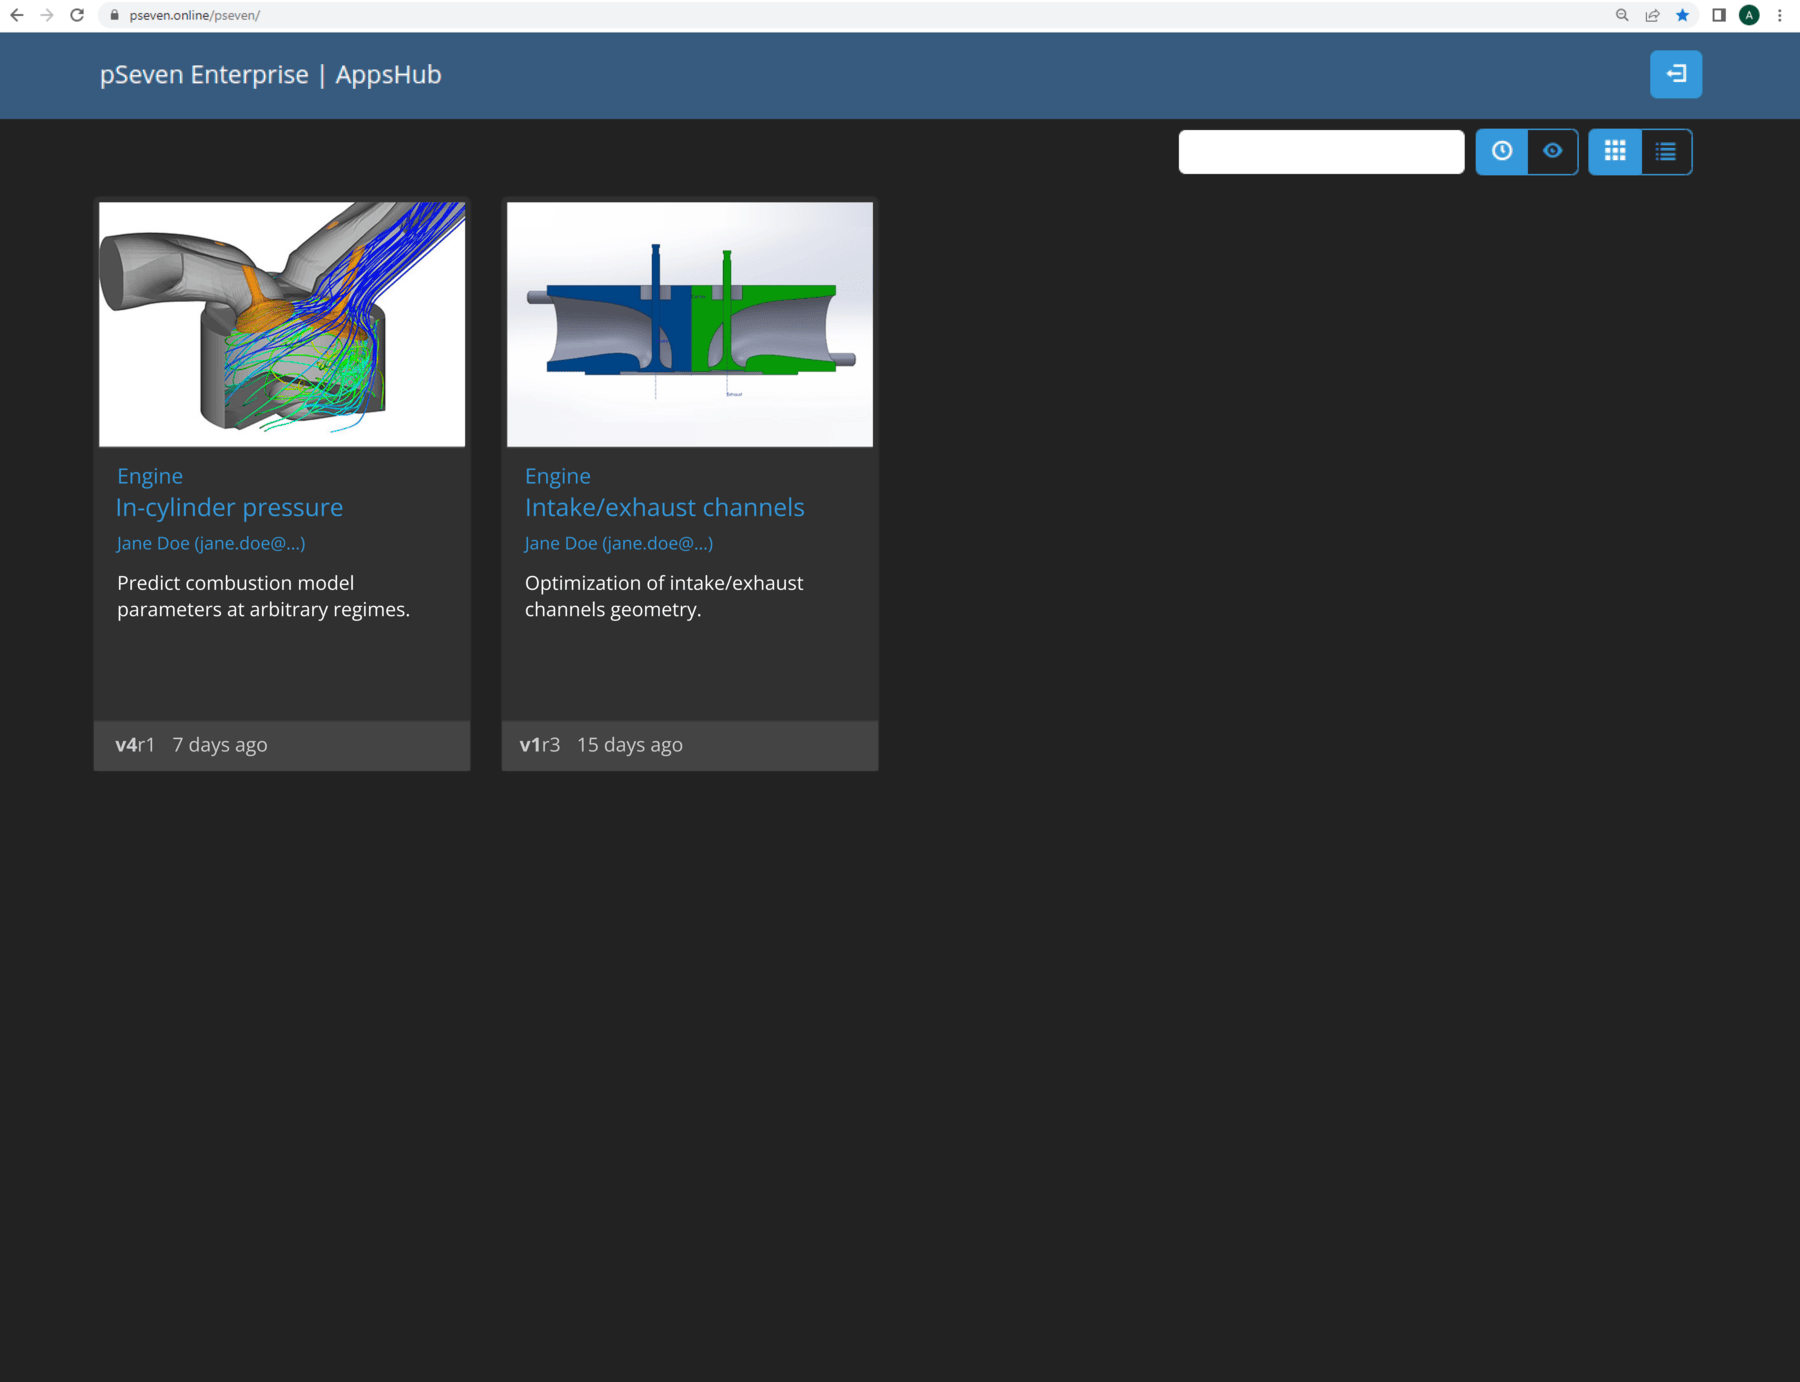Select the Engine tag on the Intake/exhaust channels card

558,476
